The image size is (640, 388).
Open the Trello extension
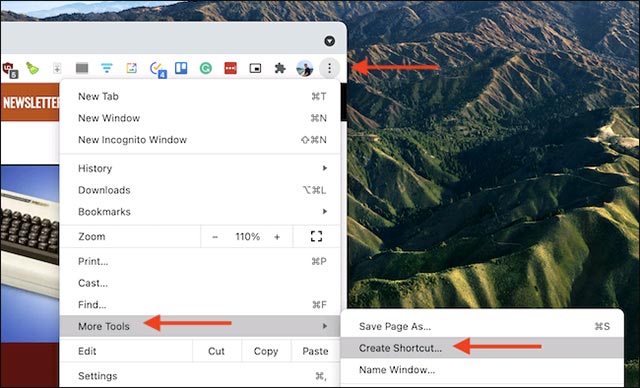[181, 68]
